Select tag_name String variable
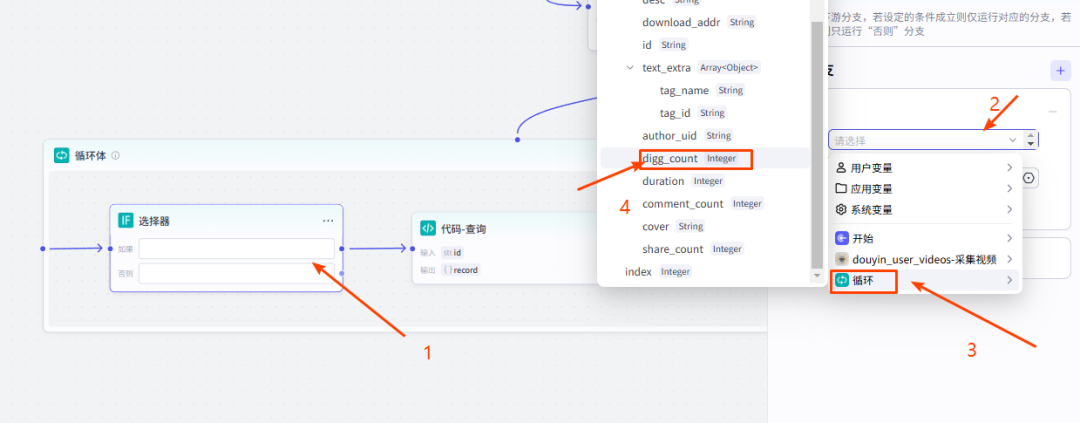This screenshot has width=1080, height=423. [x=702, y=90]
